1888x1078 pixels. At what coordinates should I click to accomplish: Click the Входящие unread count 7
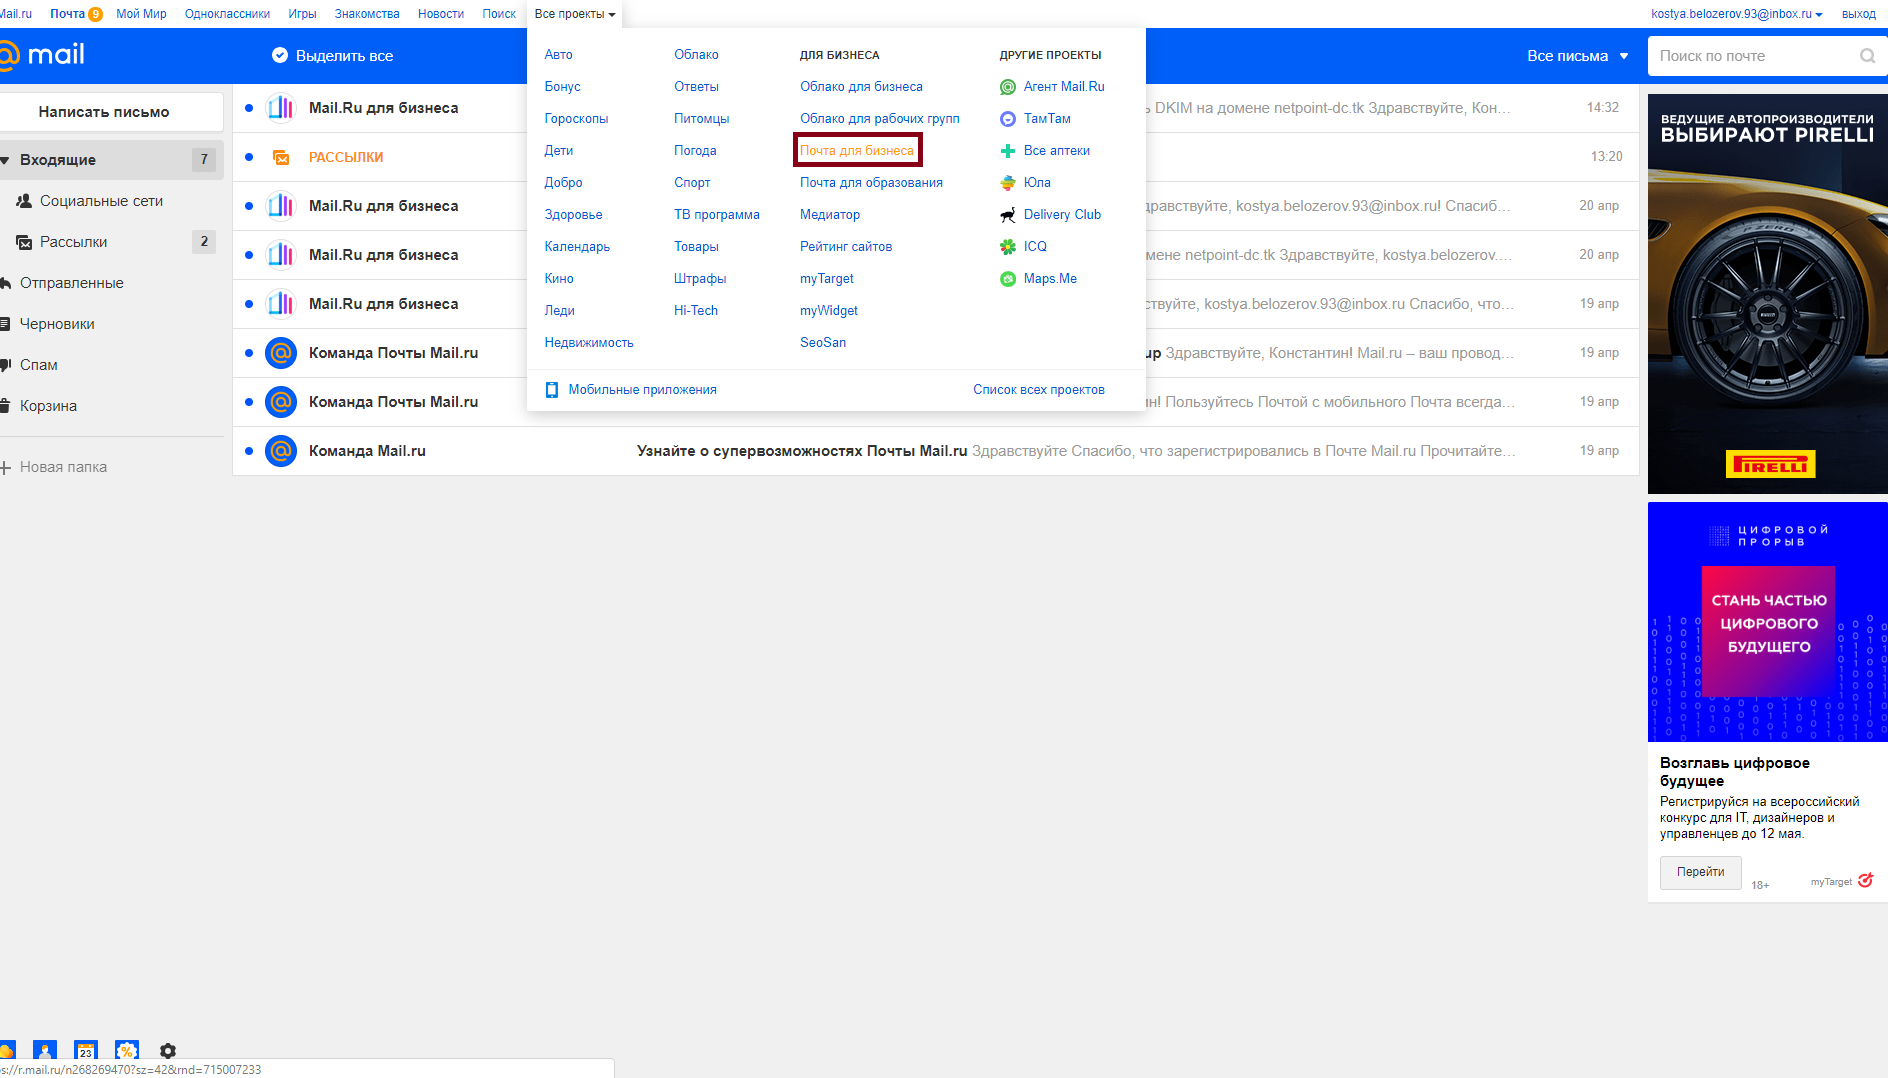point(204,160)
